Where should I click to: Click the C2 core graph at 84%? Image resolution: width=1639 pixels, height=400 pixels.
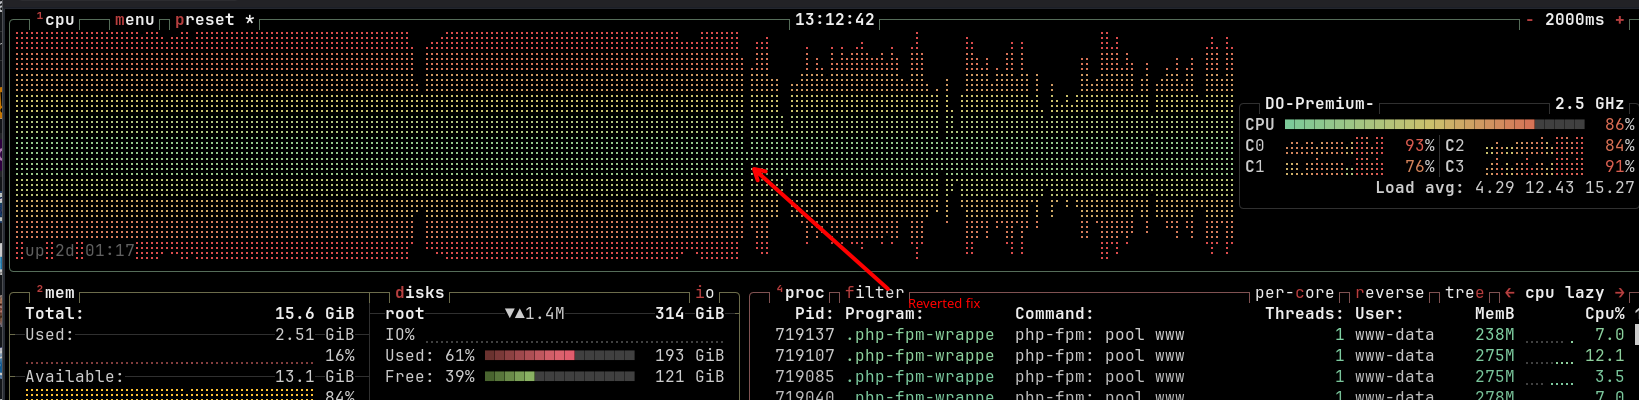[x=1535, y=146]
